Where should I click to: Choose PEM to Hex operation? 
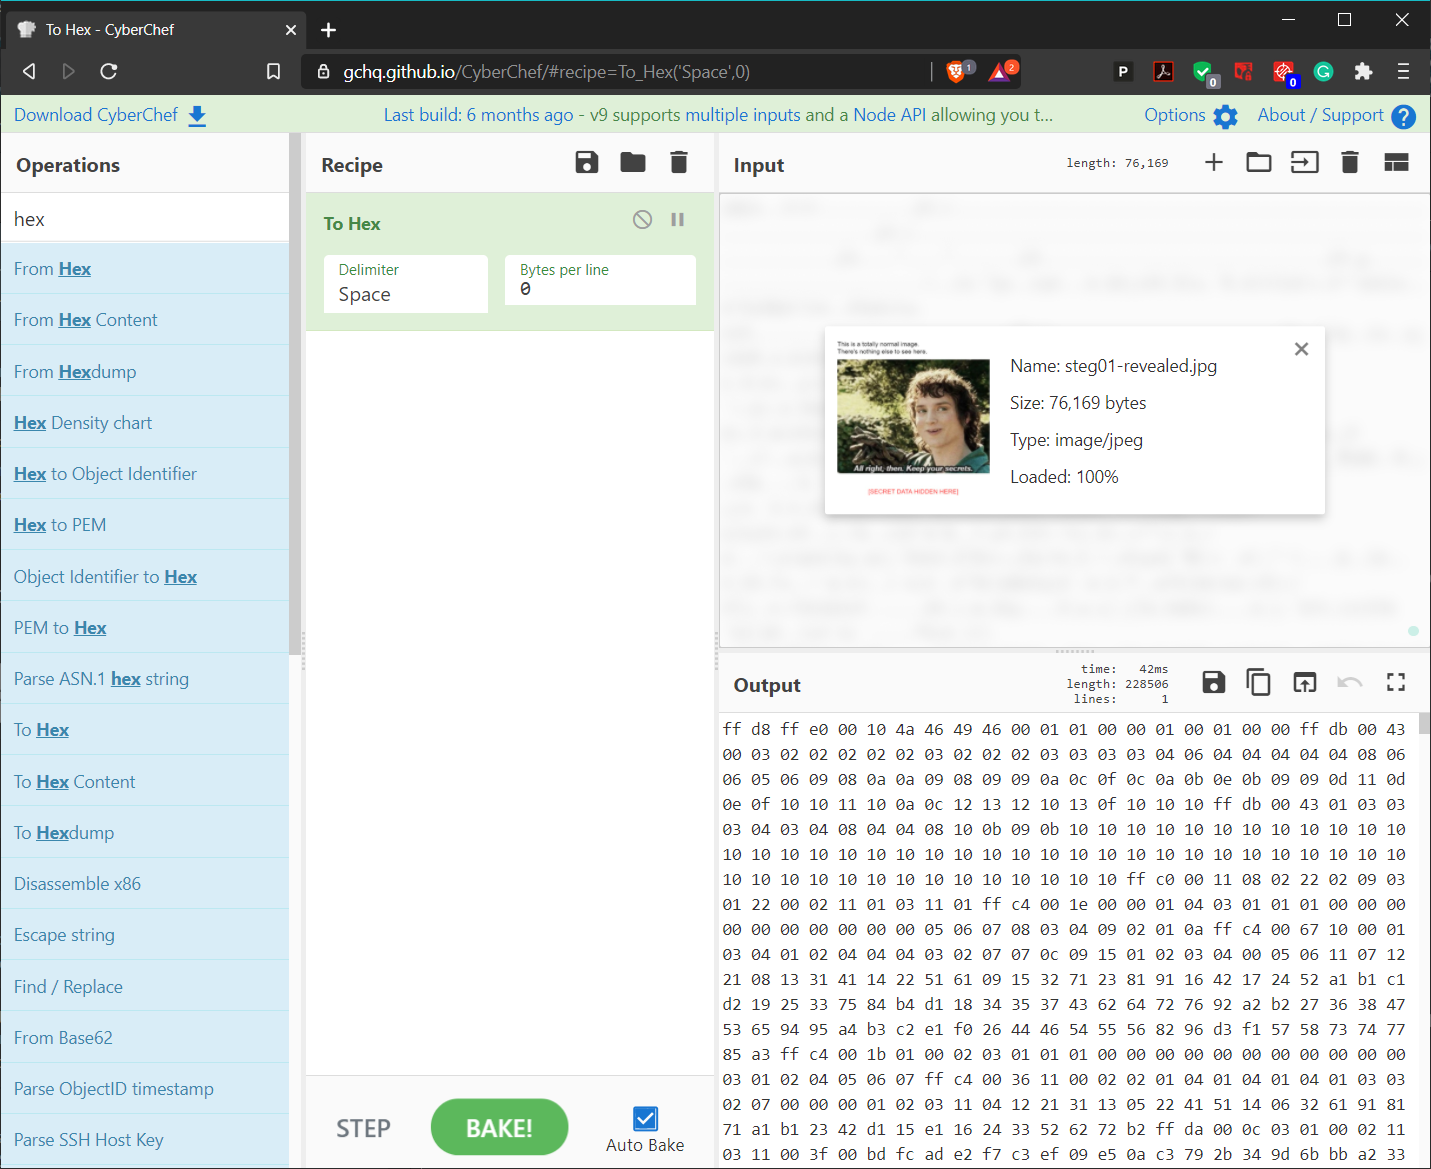coord(145,628)
